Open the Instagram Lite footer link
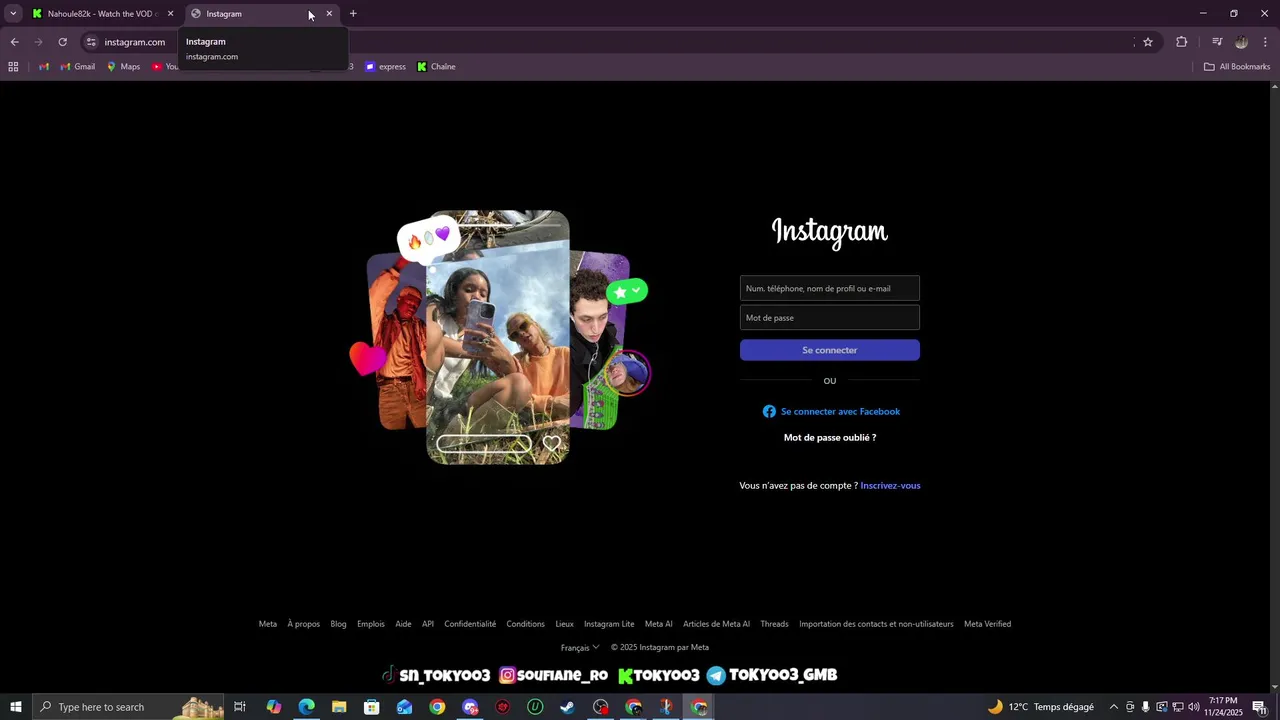Screen dimensions: 1280x720 [x=609, y=624]
